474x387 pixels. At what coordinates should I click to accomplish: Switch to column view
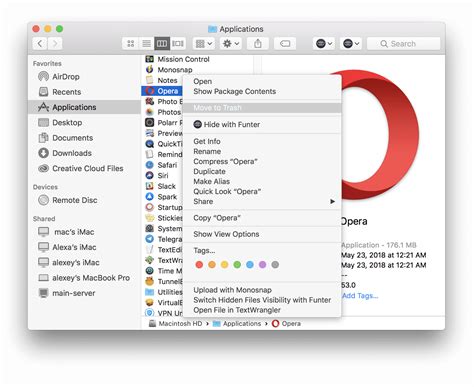(x=162, y=44)
